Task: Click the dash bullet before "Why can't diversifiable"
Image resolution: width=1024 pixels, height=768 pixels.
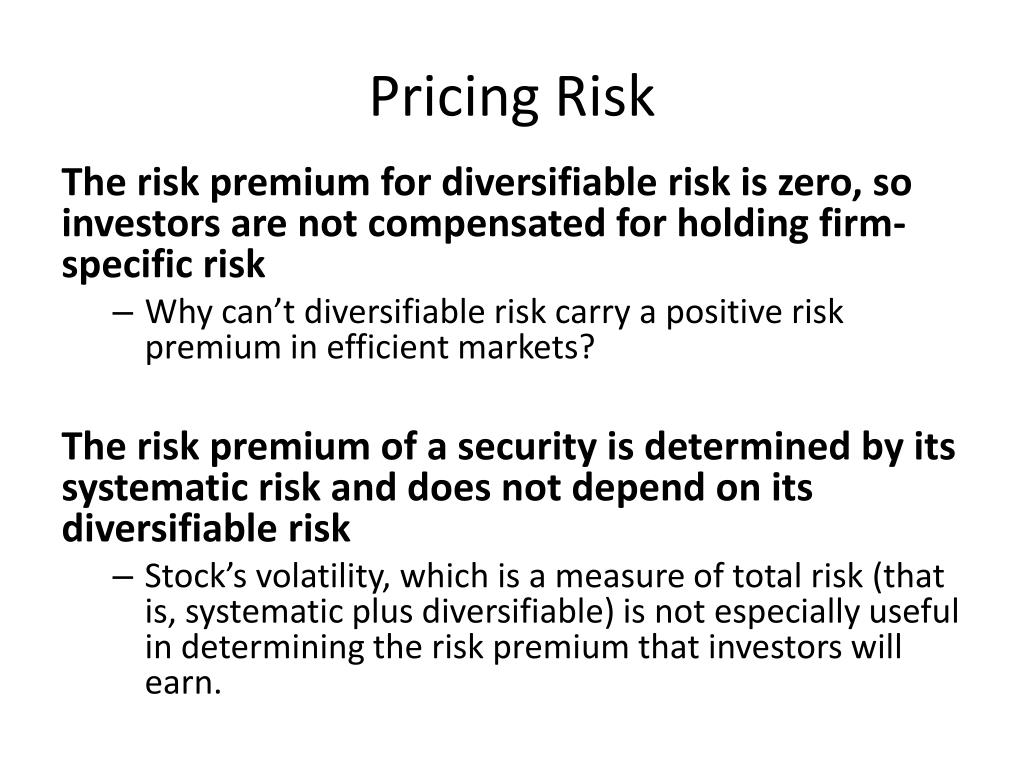Action: coord(122,313)
